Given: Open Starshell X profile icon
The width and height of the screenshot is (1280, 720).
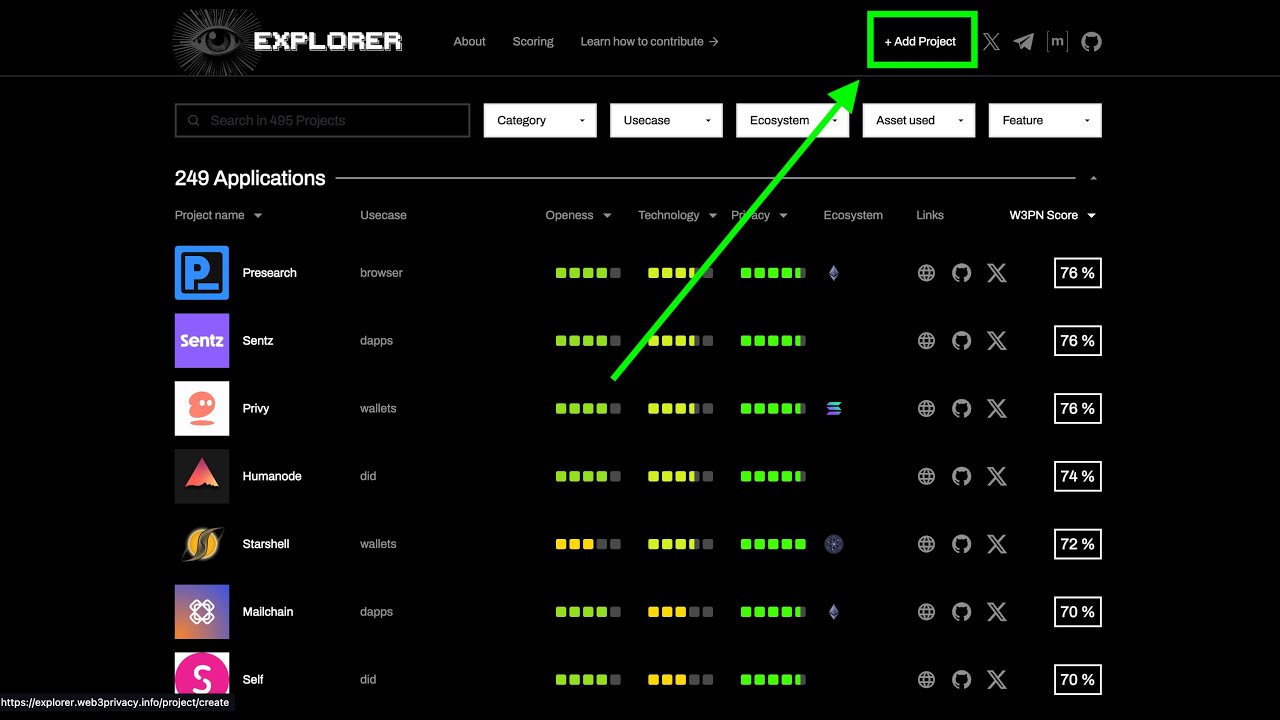Looking at the screenshot, I should pos(997,545).
